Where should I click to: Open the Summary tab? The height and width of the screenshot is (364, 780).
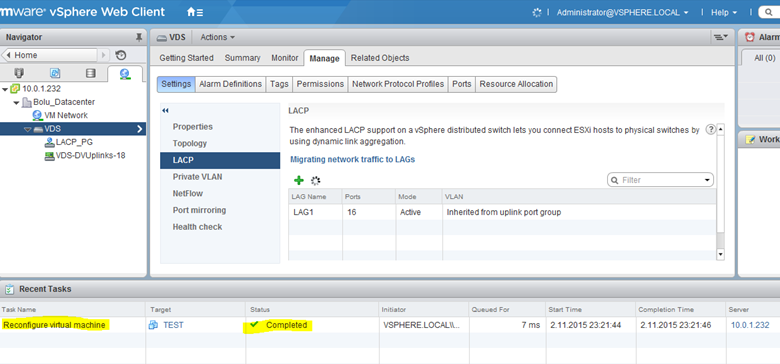point(242,58)
